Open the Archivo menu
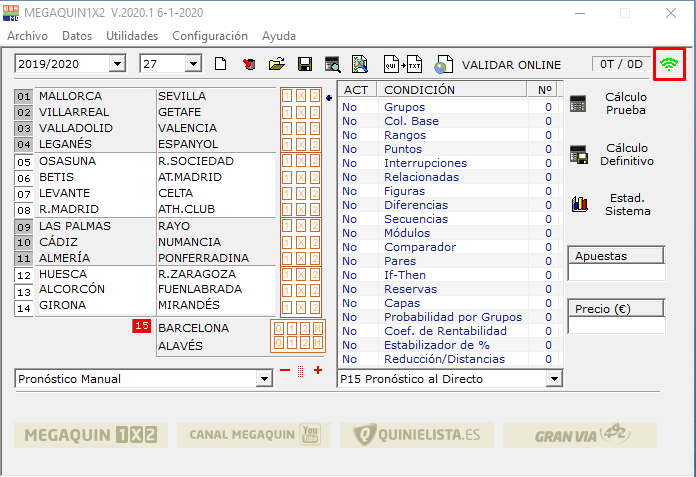The width and height of the screenshot is (696, 477). pos(28,36)
